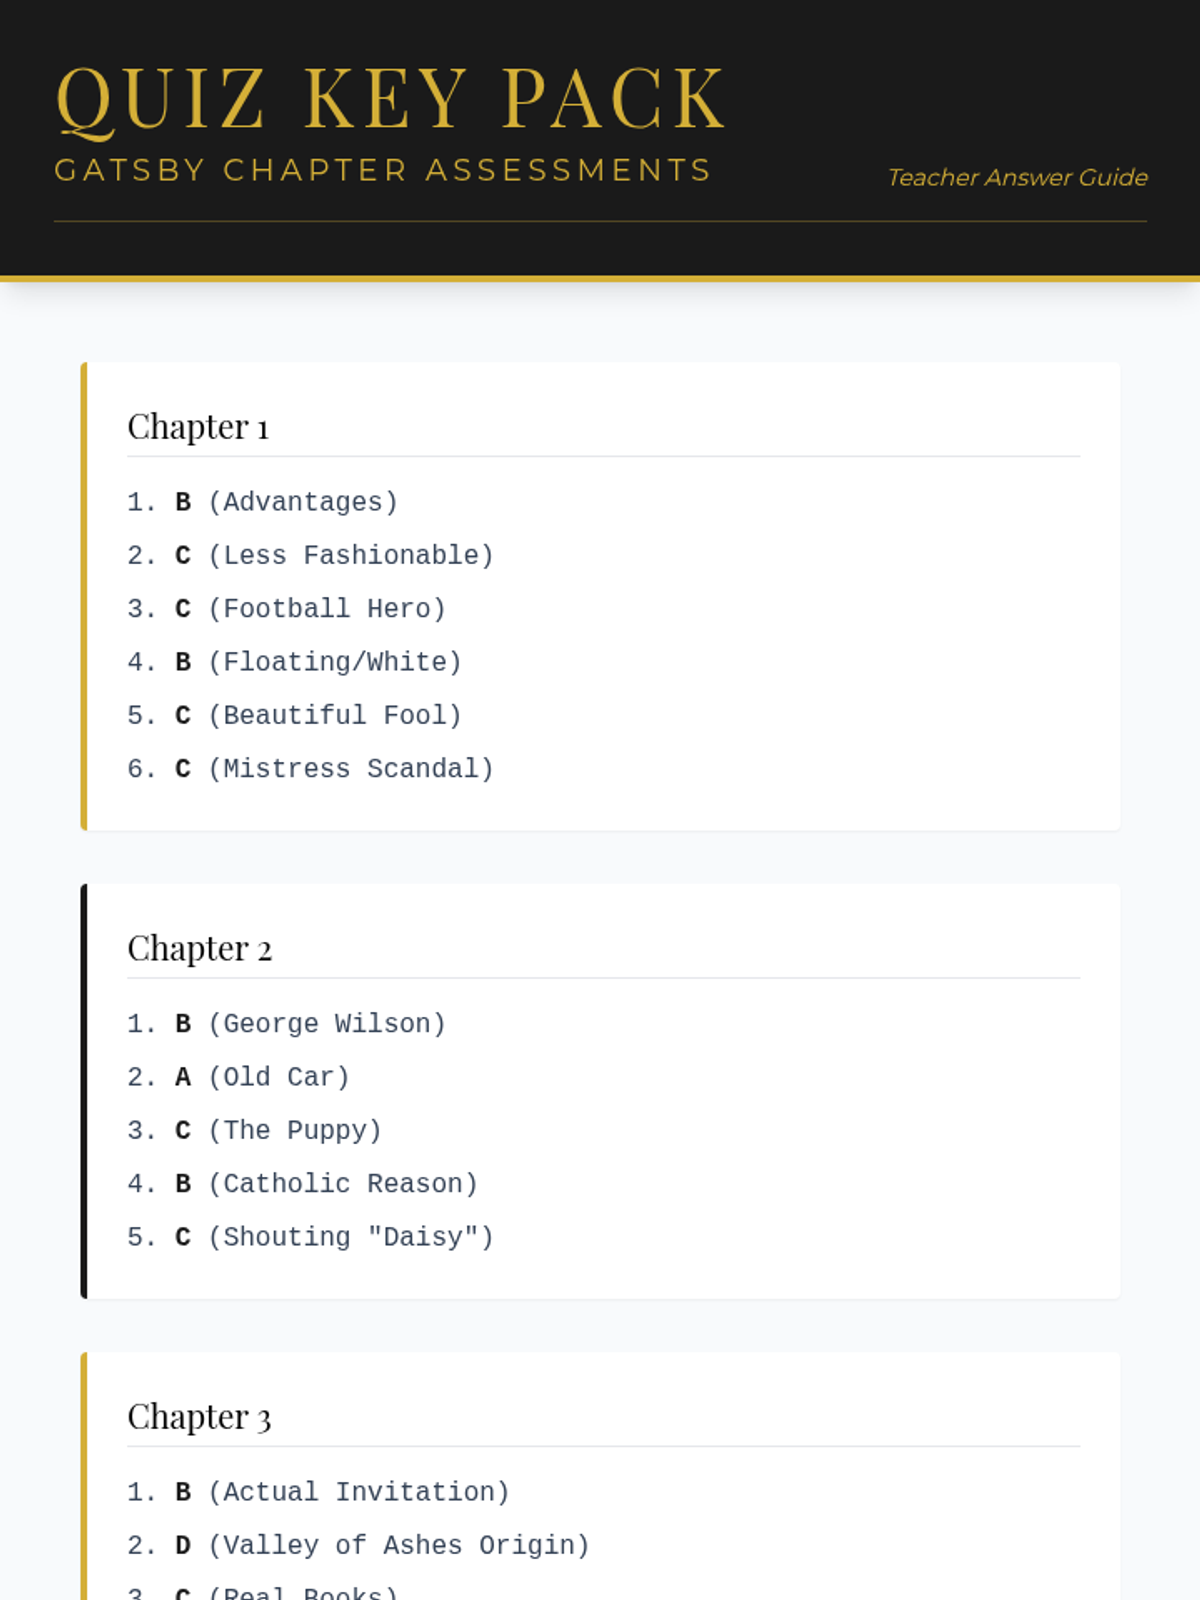
Task: Select the Valley of Ashes Origin answer
Action: 359,1545
